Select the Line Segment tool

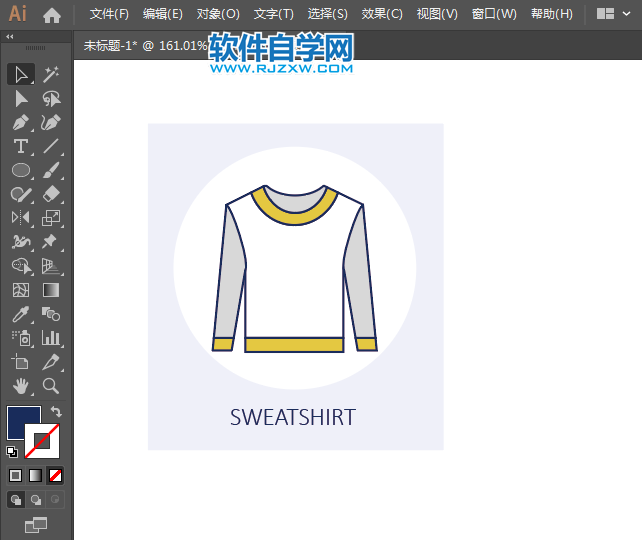(51, 146)
